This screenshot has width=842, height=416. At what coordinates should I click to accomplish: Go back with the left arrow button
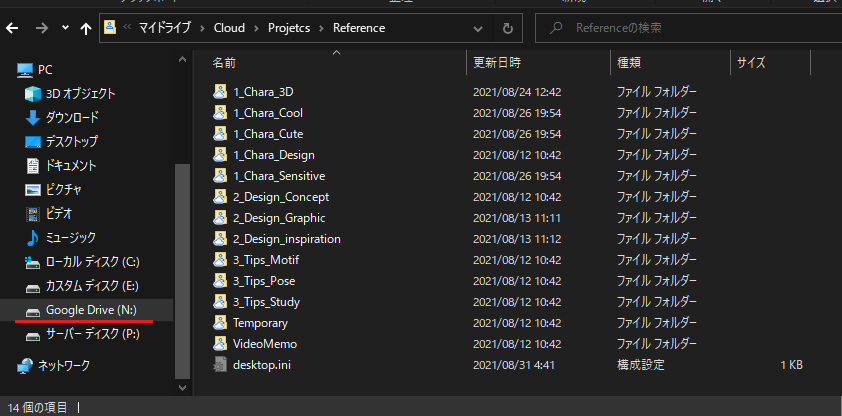[12, 28]
